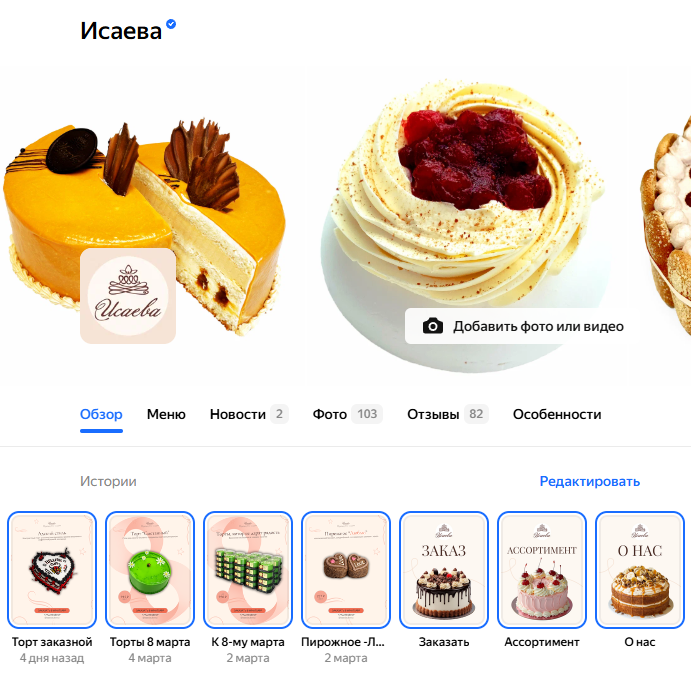This screenshot has width=691, height=682.
Task: Open the Ассортимент story thumbnail
Action: pyautogui.click(x=542, y=570)
